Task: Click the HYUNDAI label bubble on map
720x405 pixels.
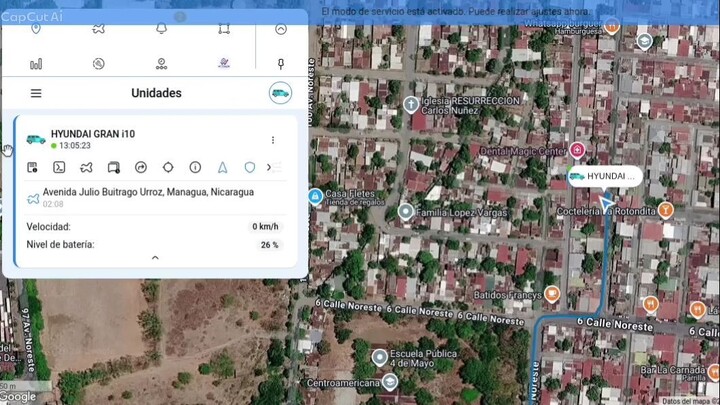Action: (604, 176)
